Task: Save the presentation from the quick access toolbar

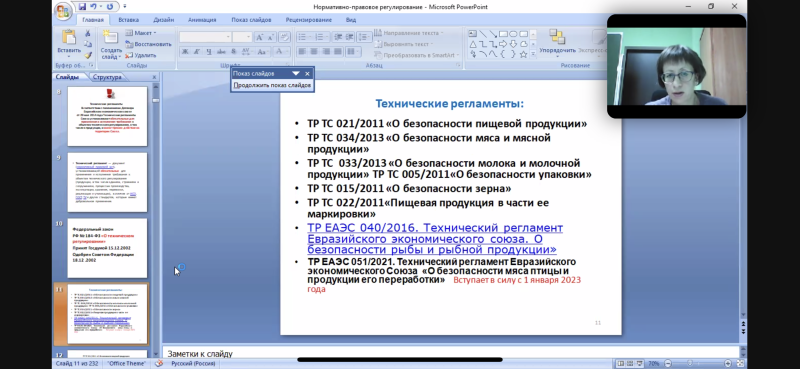Action: point(83,7)
